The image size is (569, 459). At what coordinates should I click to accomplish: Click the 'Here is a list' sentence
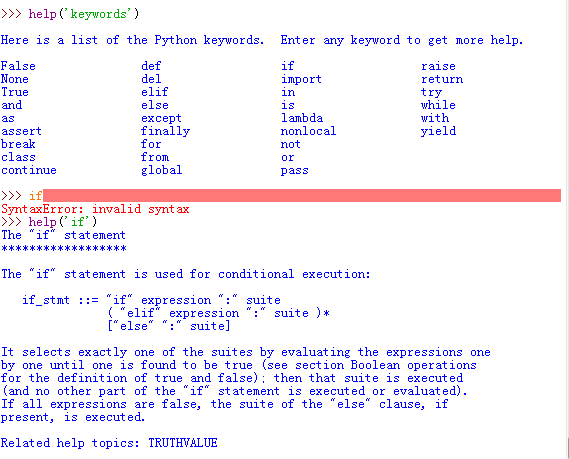pyautogui.click(x=132, y=40)
